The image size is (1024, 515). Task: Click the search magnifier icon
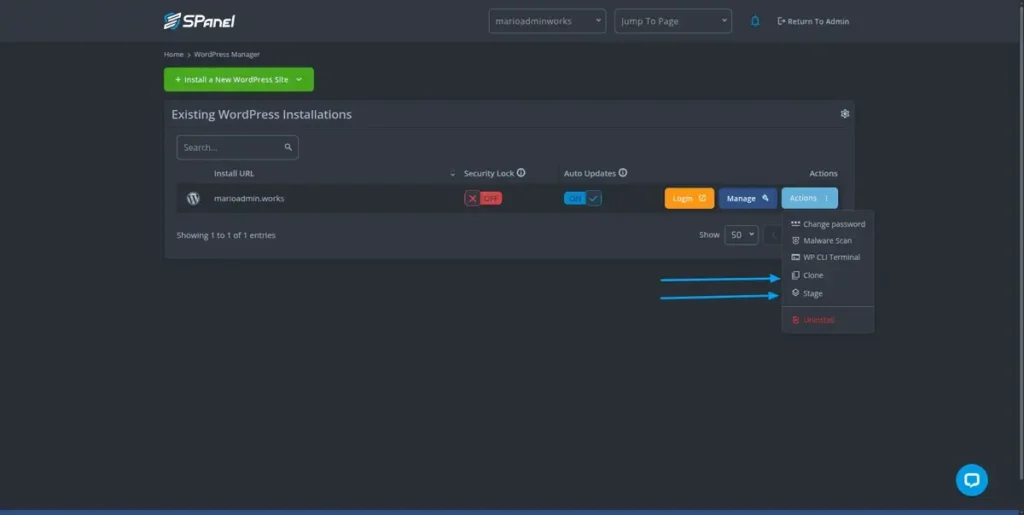coord(288,148)
